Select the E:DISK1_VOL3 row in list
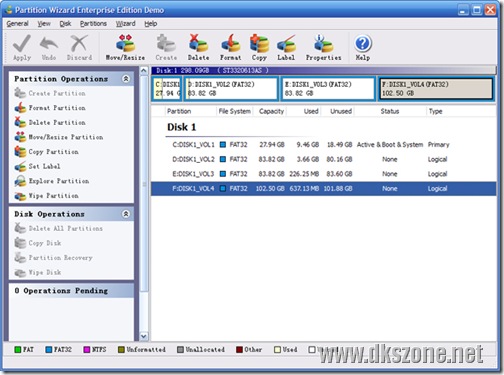Viewport: 504px width, 375px height. click(x=323, y=174)
